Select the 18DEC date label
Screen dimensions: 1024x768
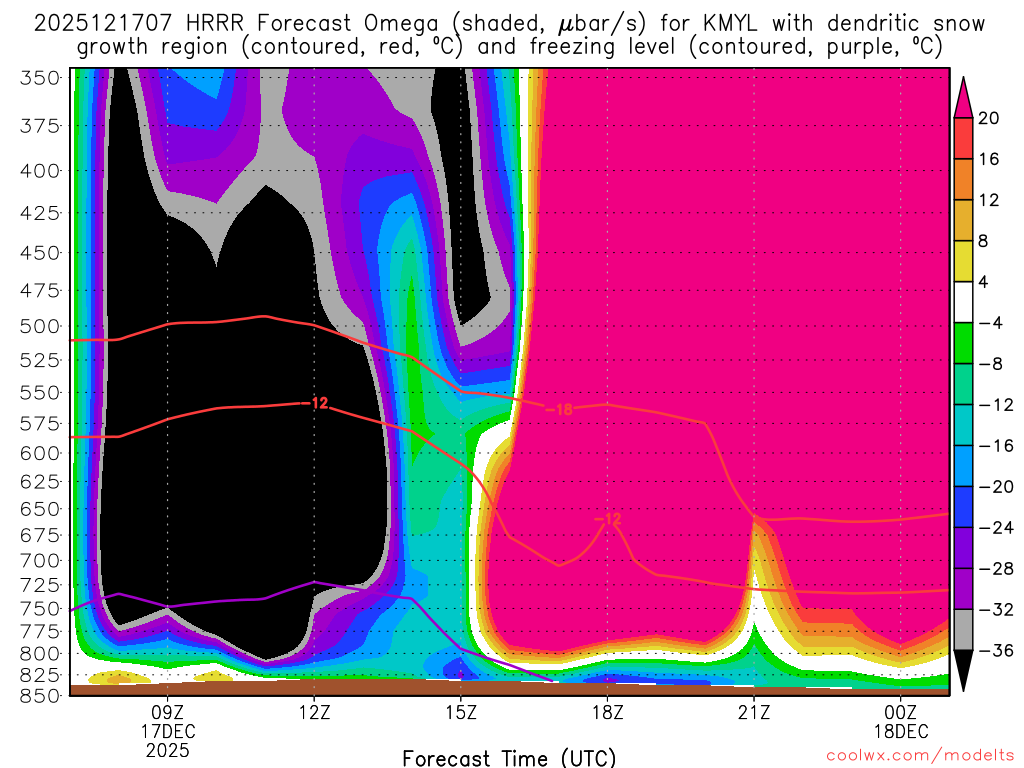tap(901, 731)
